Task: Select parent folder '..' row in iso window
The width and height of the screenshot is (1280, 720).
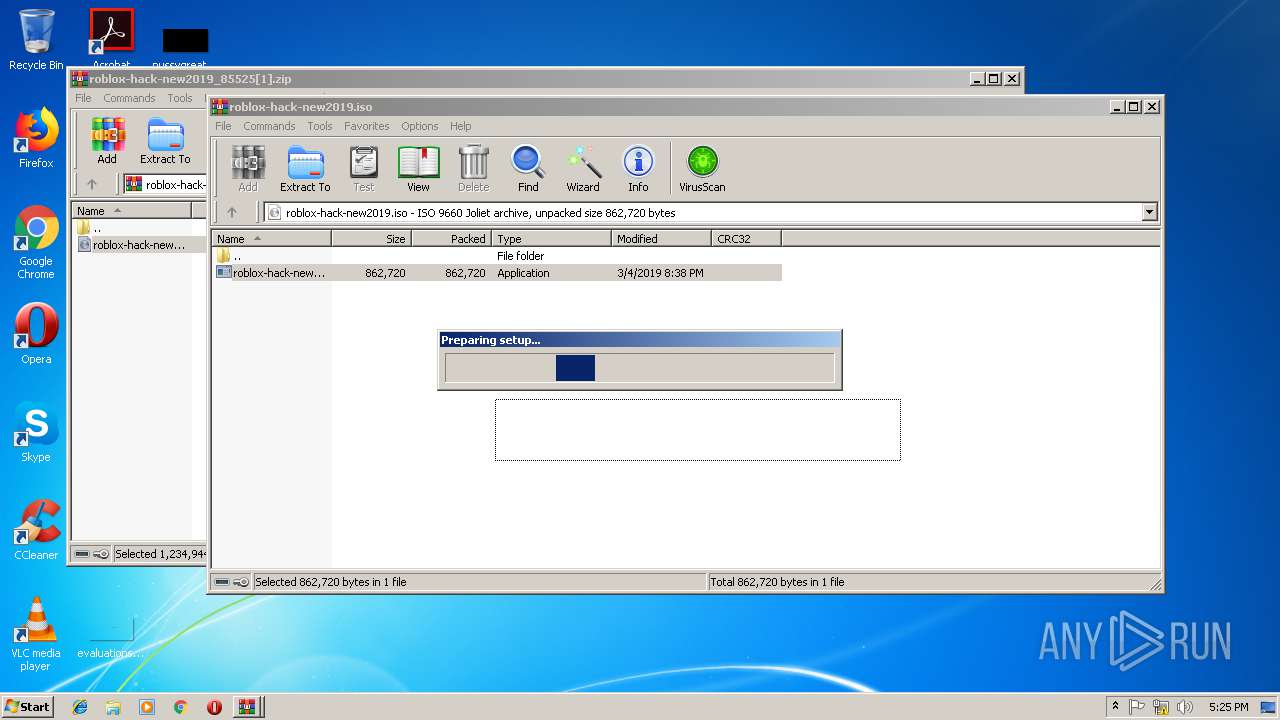Action: (x=497, y=256)
